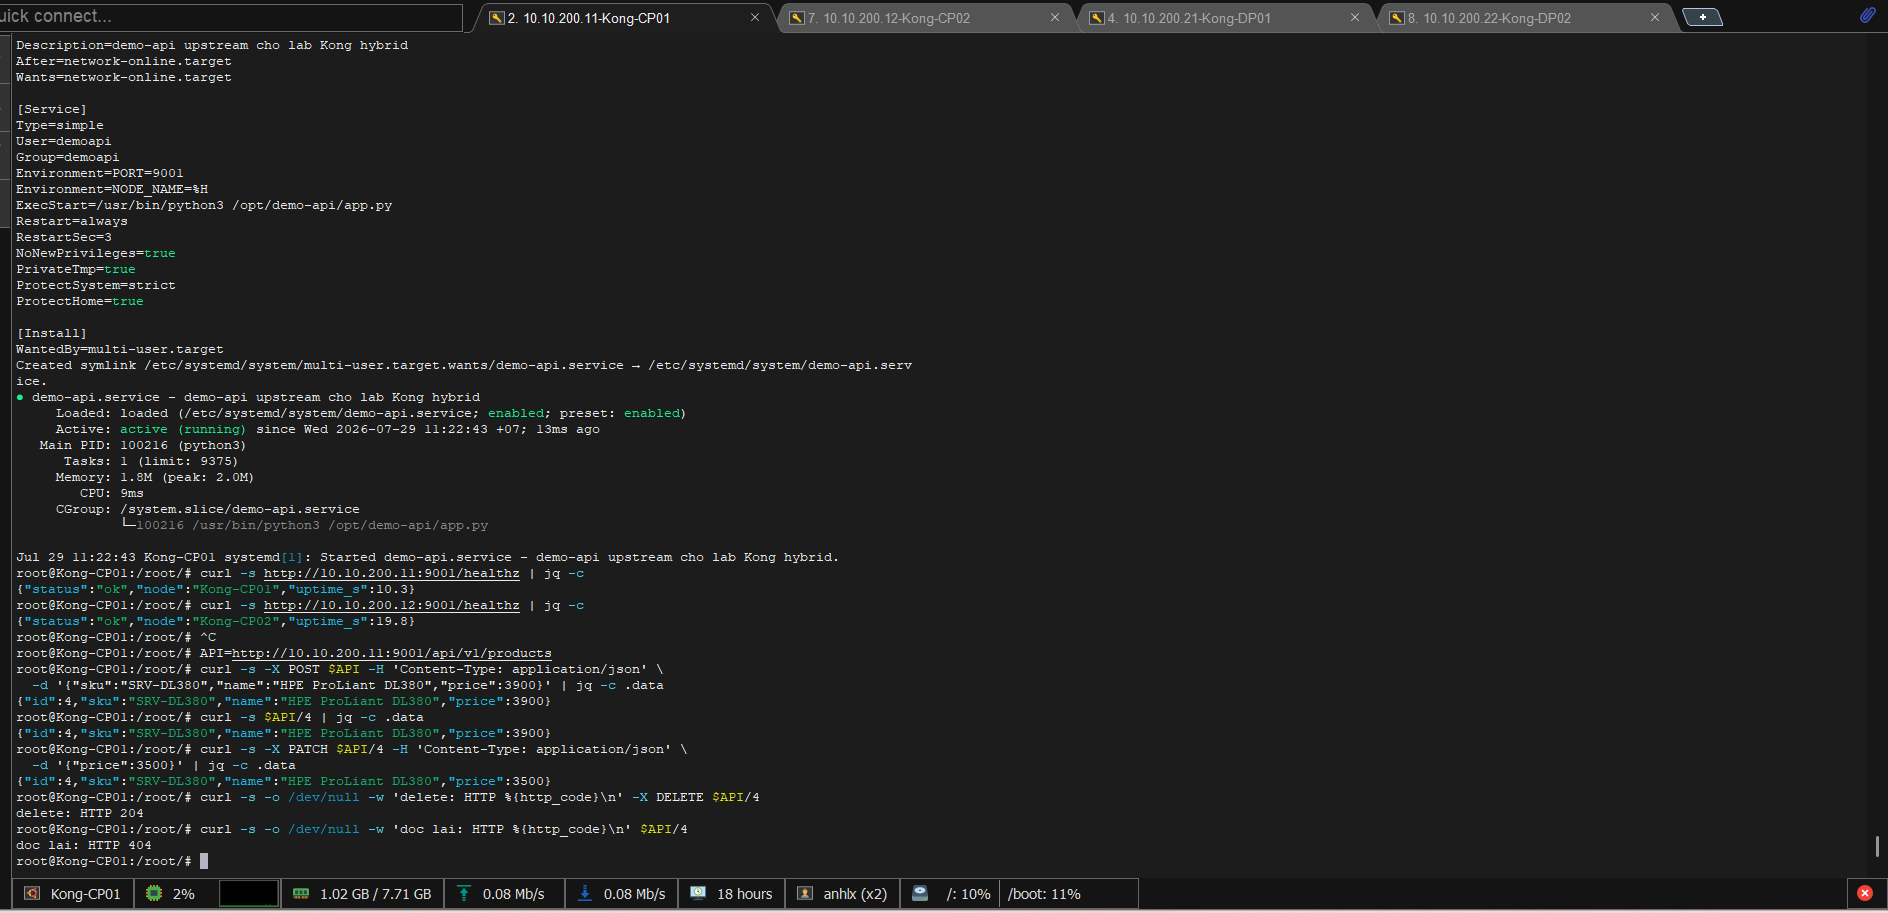Click the /boot: 11% disk entry
The width and height of the screenshot is (1888, 913).
[1045, 894]
